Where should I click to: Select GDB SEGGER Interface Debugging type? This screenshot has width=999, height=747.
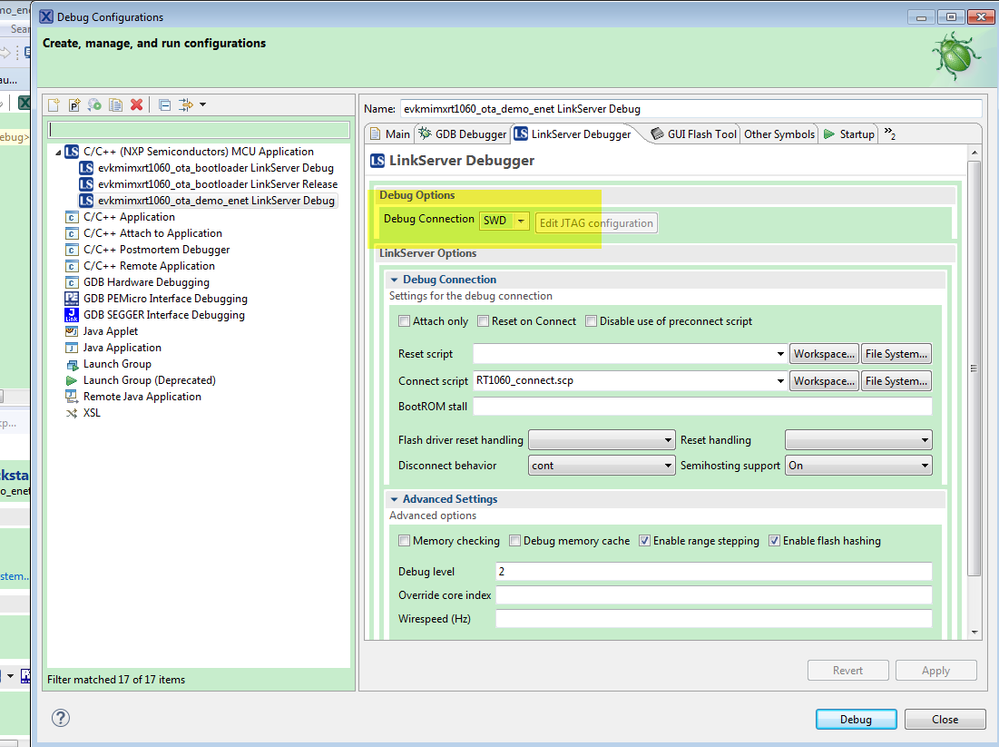pos(164,315)
